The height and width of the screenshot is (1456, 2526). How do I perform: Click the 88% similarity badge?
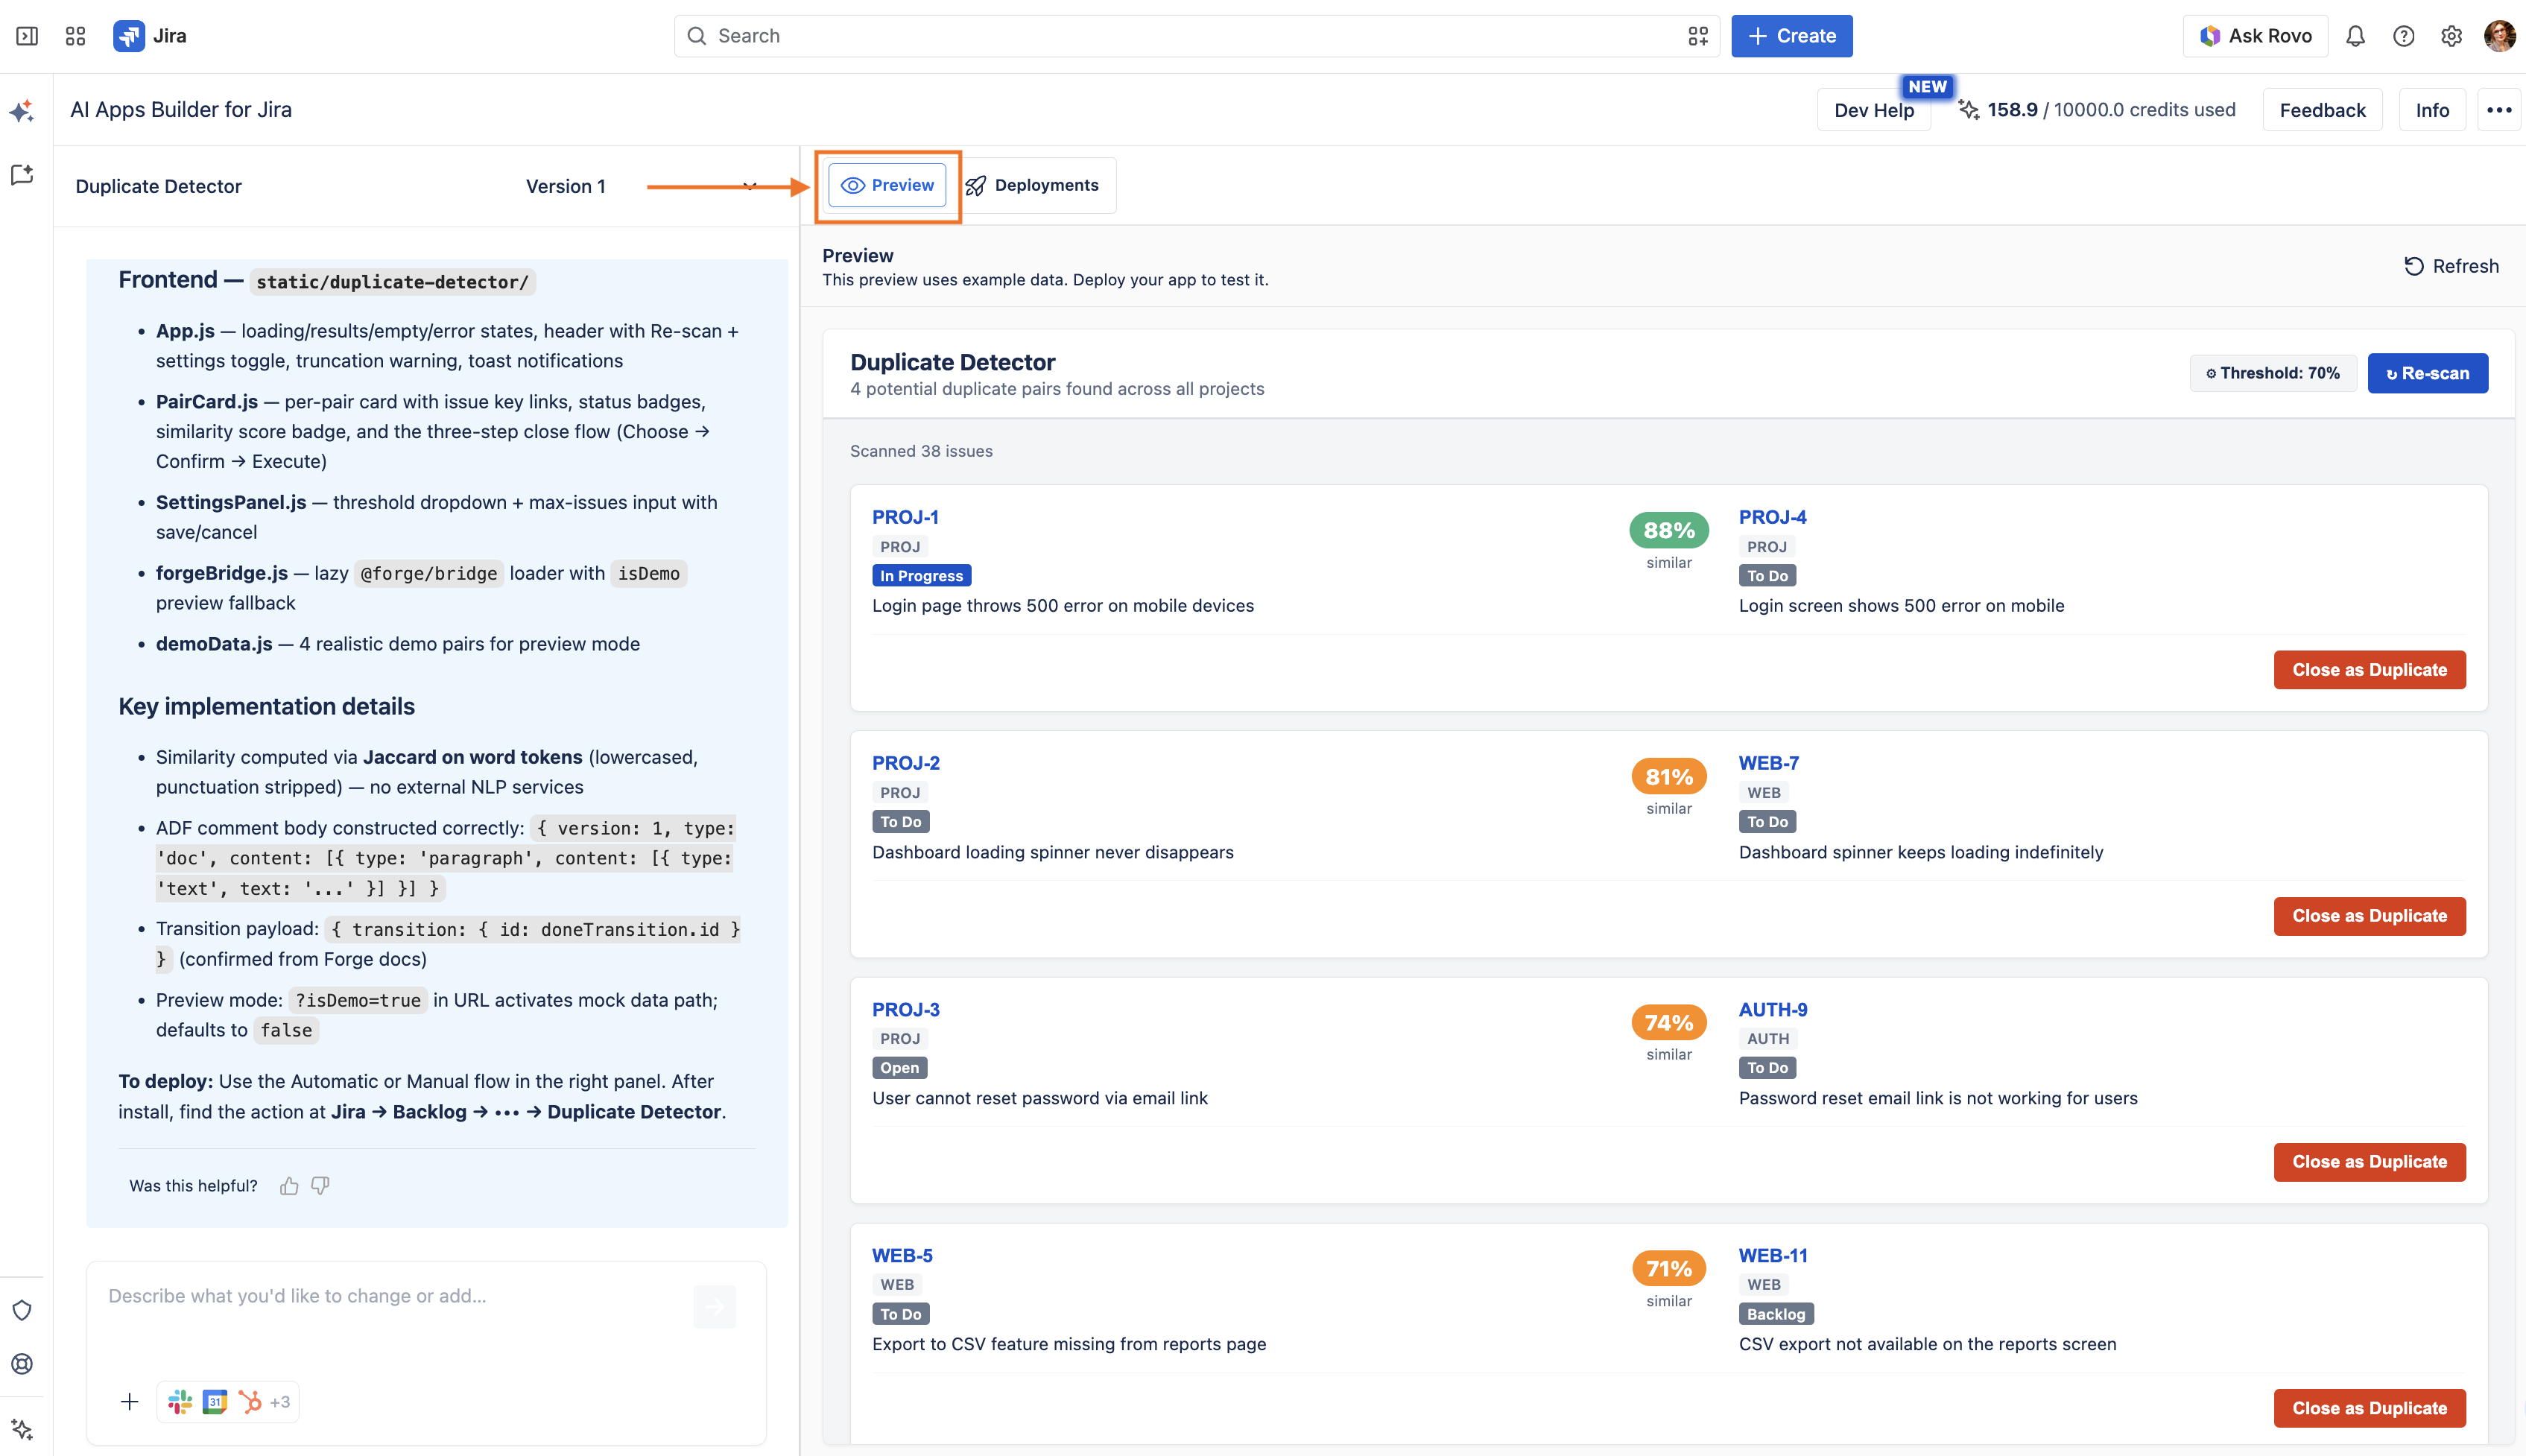[x=1669, y=530]
